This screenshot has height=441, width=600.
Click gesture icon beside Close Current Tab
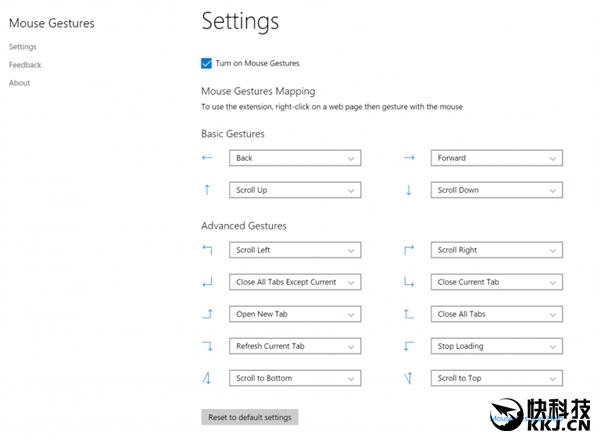click(409, 282)
